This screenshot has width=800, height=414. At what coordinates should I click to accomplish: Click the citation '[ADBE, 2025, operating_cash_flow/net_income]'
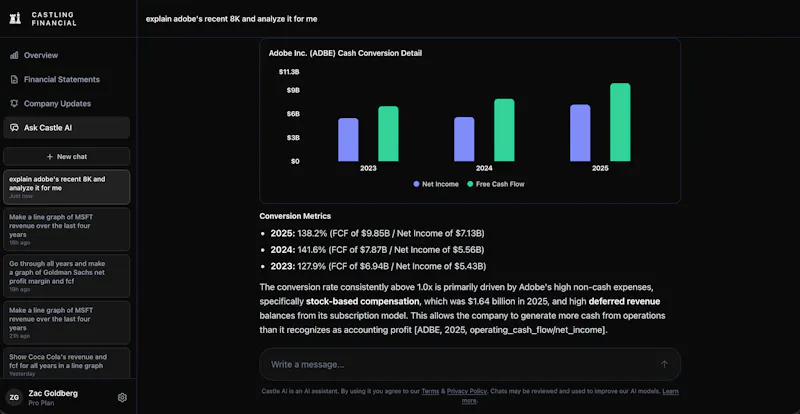pyautogui.click(x=510, y=330)
